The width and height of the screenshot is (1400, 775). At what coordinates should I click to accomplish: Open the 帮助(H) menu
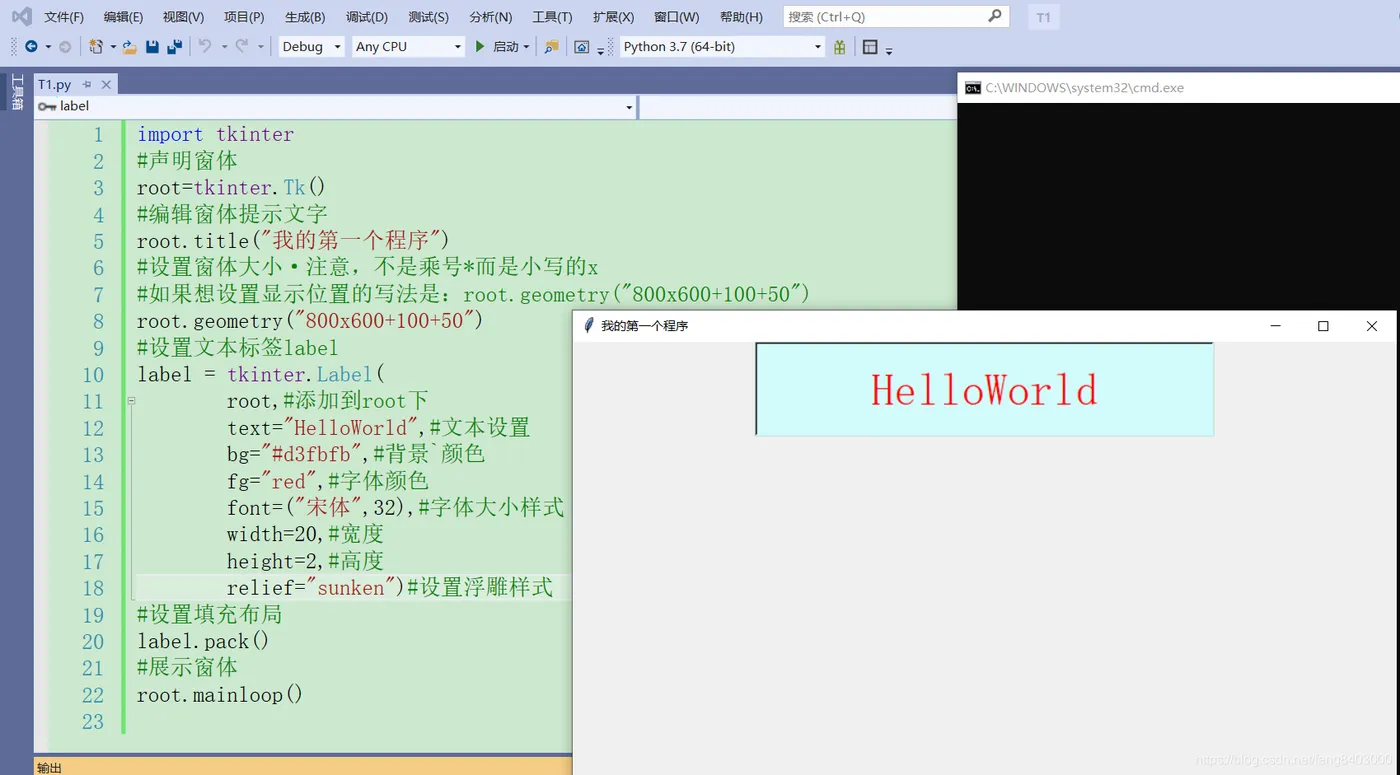(x=741, y=17)
